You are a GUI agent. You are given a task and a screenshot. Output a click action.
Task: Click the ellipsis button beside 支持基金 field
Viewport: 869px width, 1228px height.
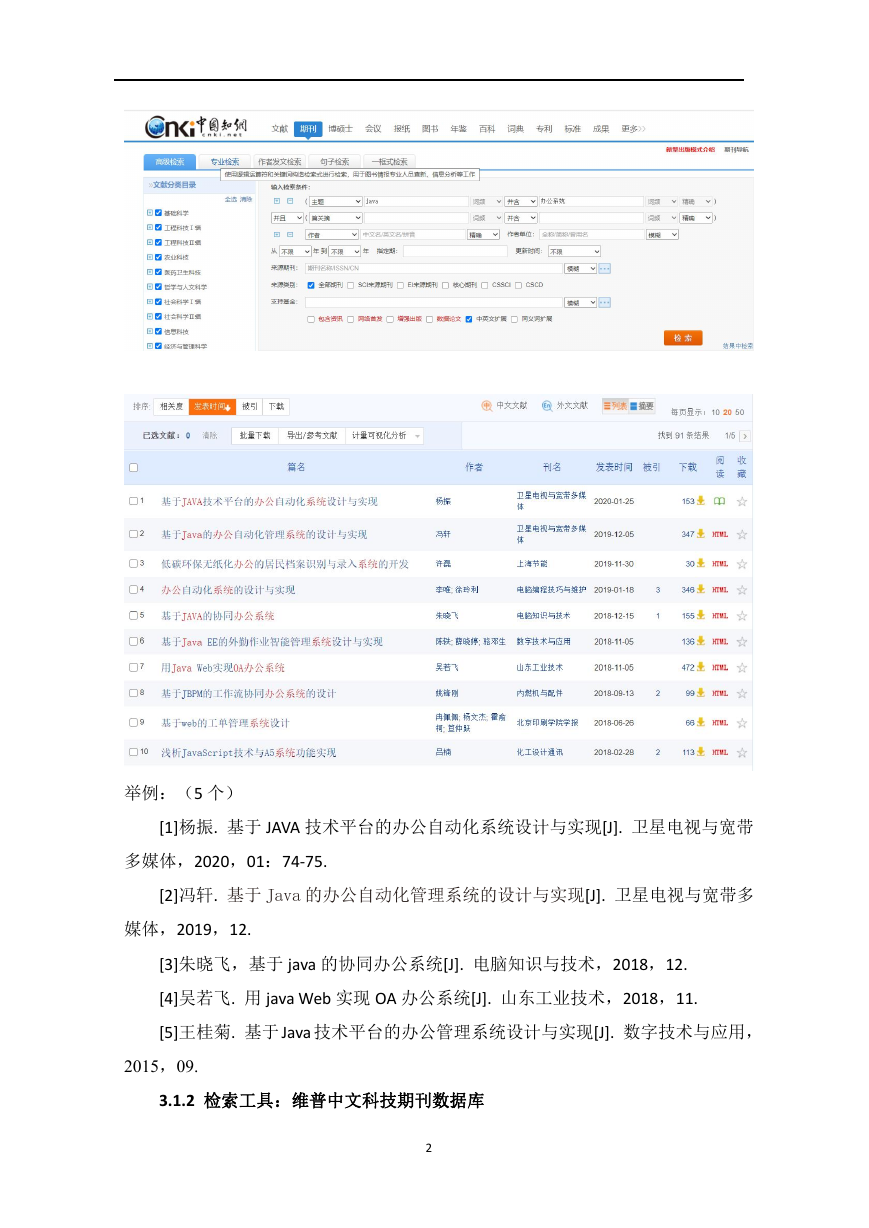coord(605,302)
